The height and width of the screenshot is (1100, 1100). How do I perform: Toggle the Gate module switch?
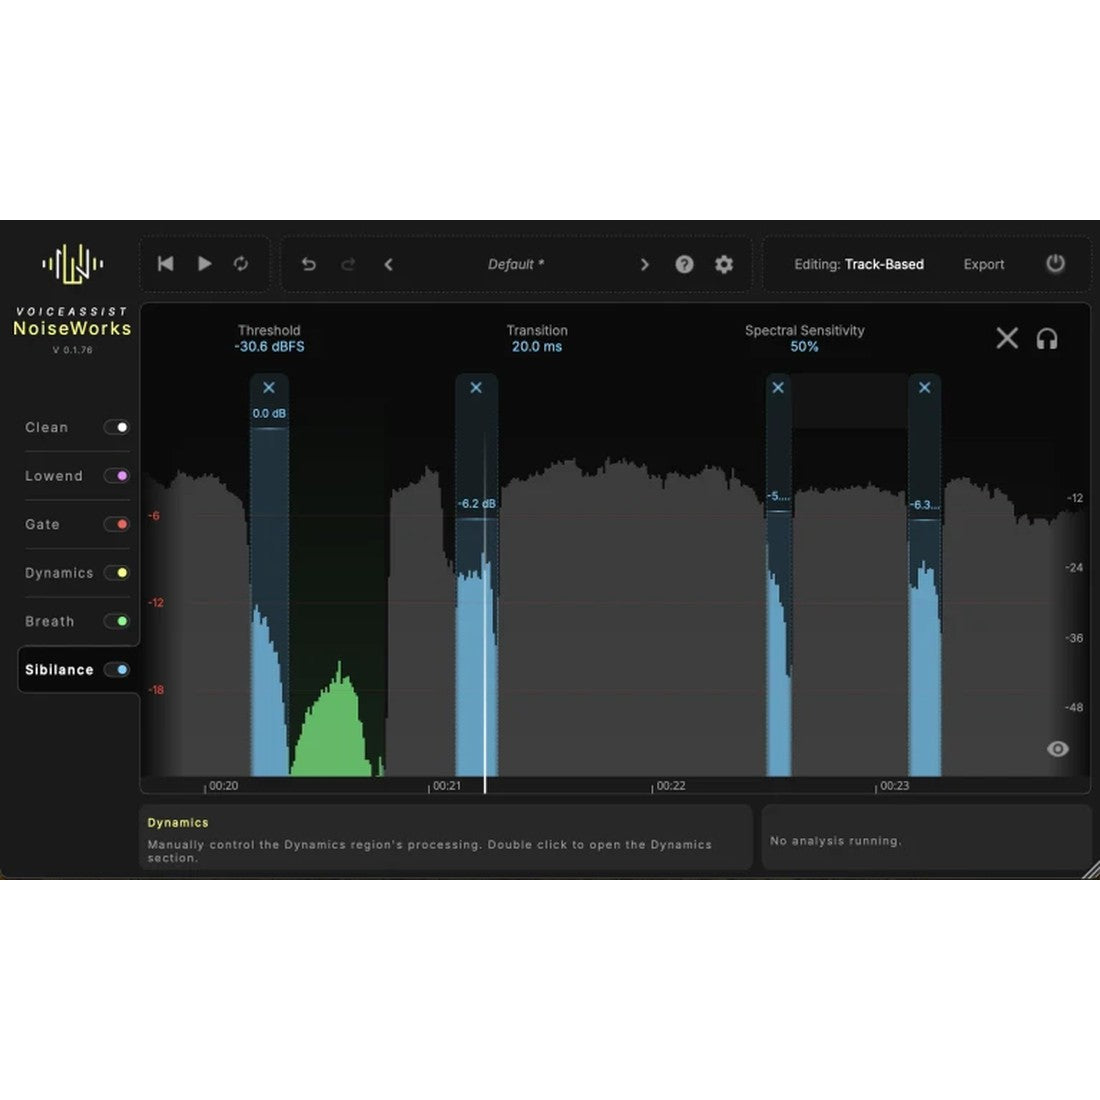pos(116,524)
